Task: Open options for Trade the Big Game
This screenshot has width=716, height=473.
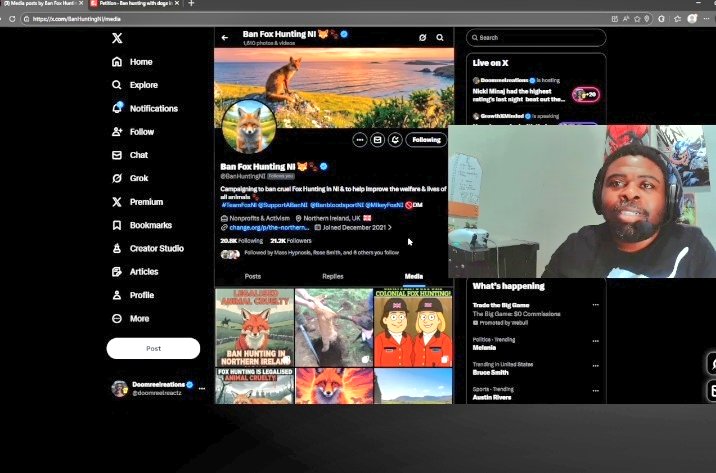Action: [x=595, y=305]
